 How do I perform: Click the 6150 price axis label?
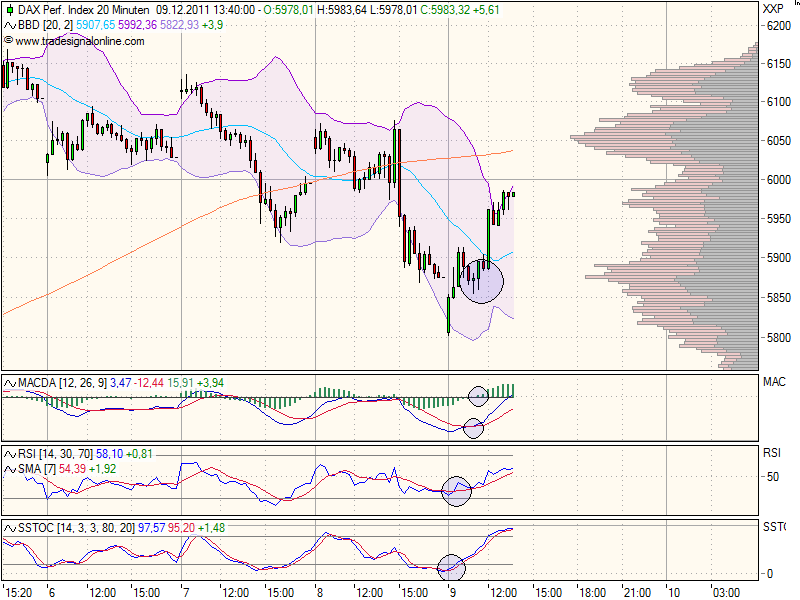click(x=779, y=64)
